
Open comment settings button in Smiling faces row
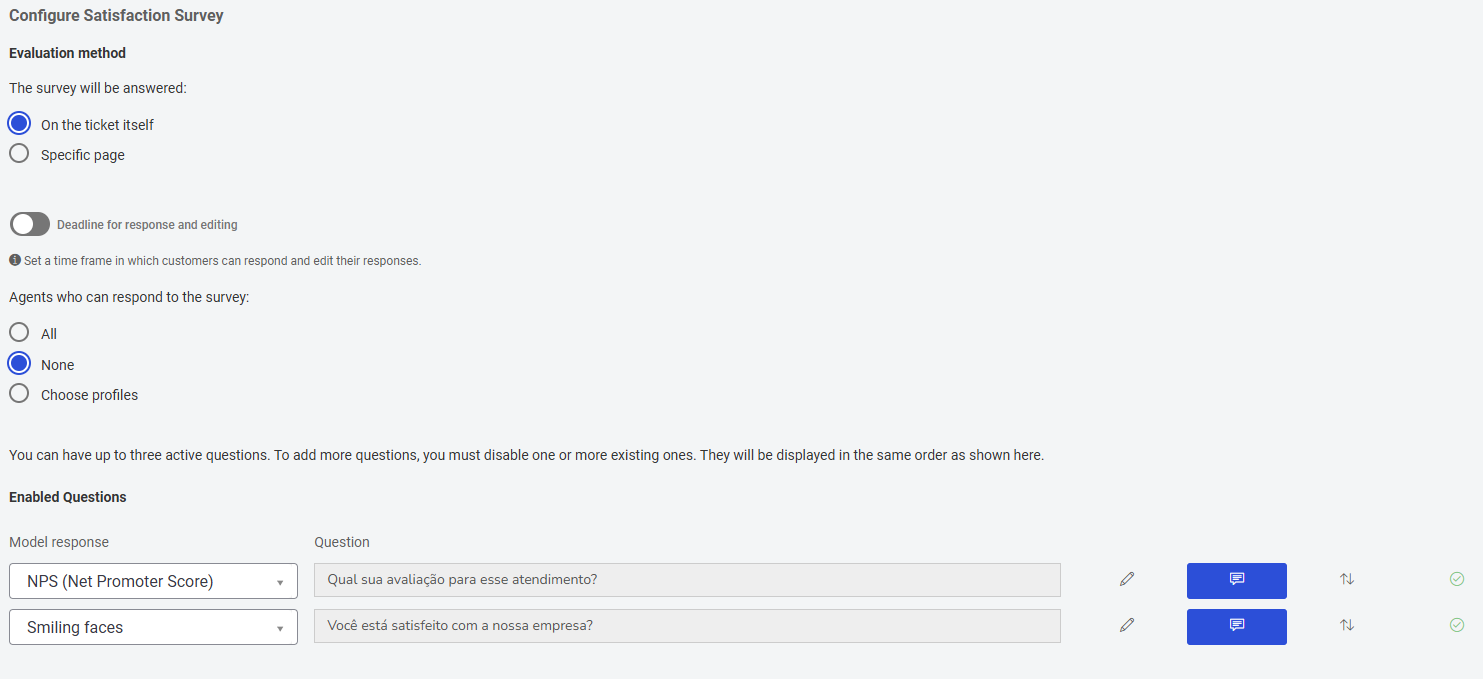(x=1236, y=626)
